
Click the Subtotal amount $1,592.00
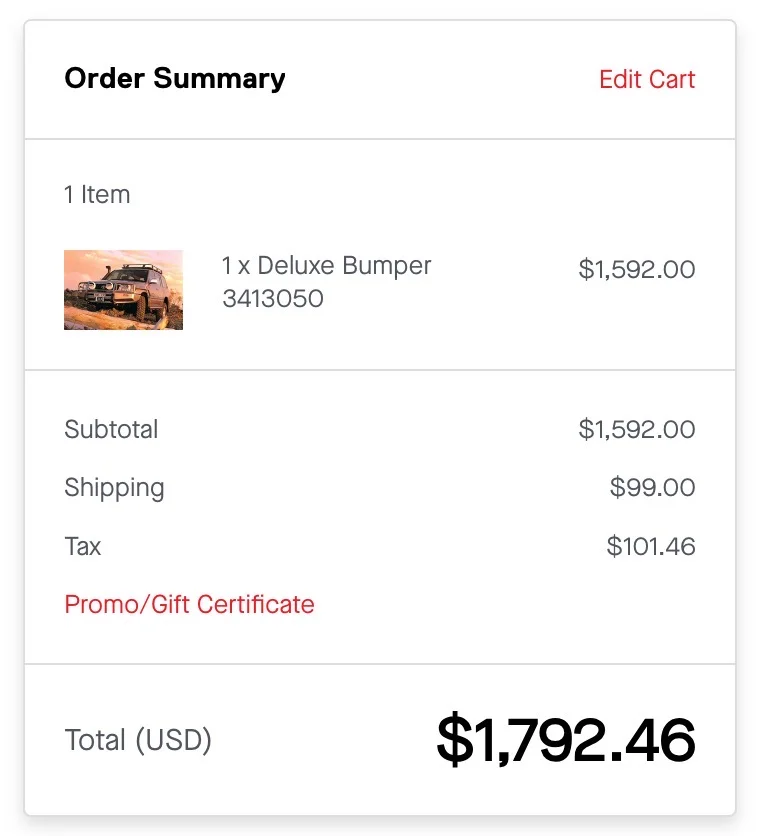click(x=636, y=430)
